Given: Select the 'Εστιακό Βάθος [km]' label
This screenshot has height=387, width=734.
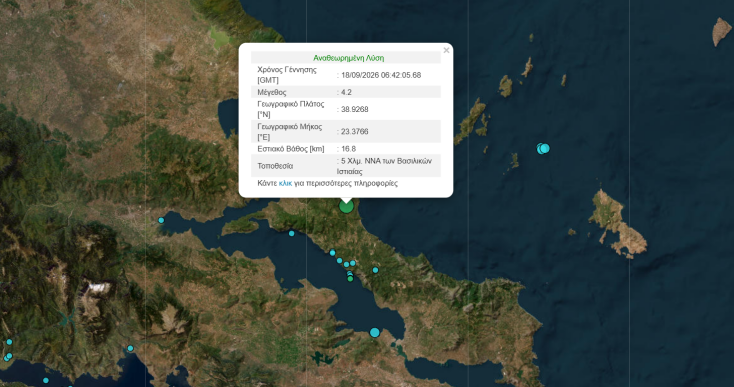Looking at the screenshot, I should coord(291,149).
